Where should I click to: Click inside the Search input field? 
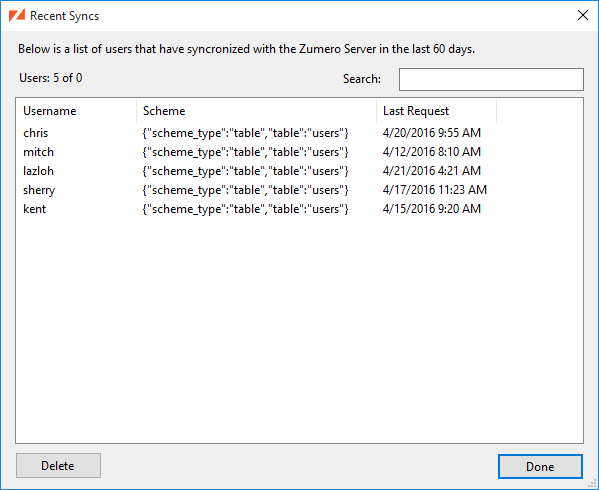pyautogui.click(x=491, y=79)
